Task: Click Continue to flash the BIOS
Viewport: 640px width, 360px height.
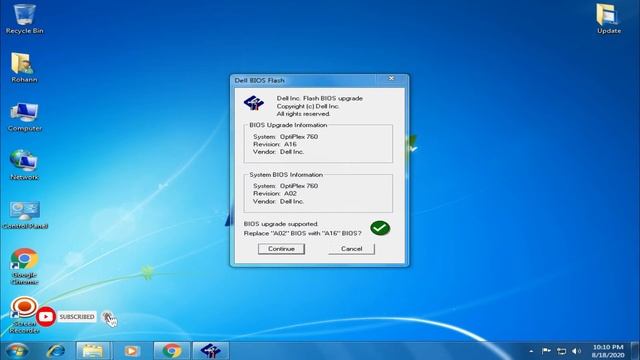Action: pyautogui.click(x=281, y=249)
